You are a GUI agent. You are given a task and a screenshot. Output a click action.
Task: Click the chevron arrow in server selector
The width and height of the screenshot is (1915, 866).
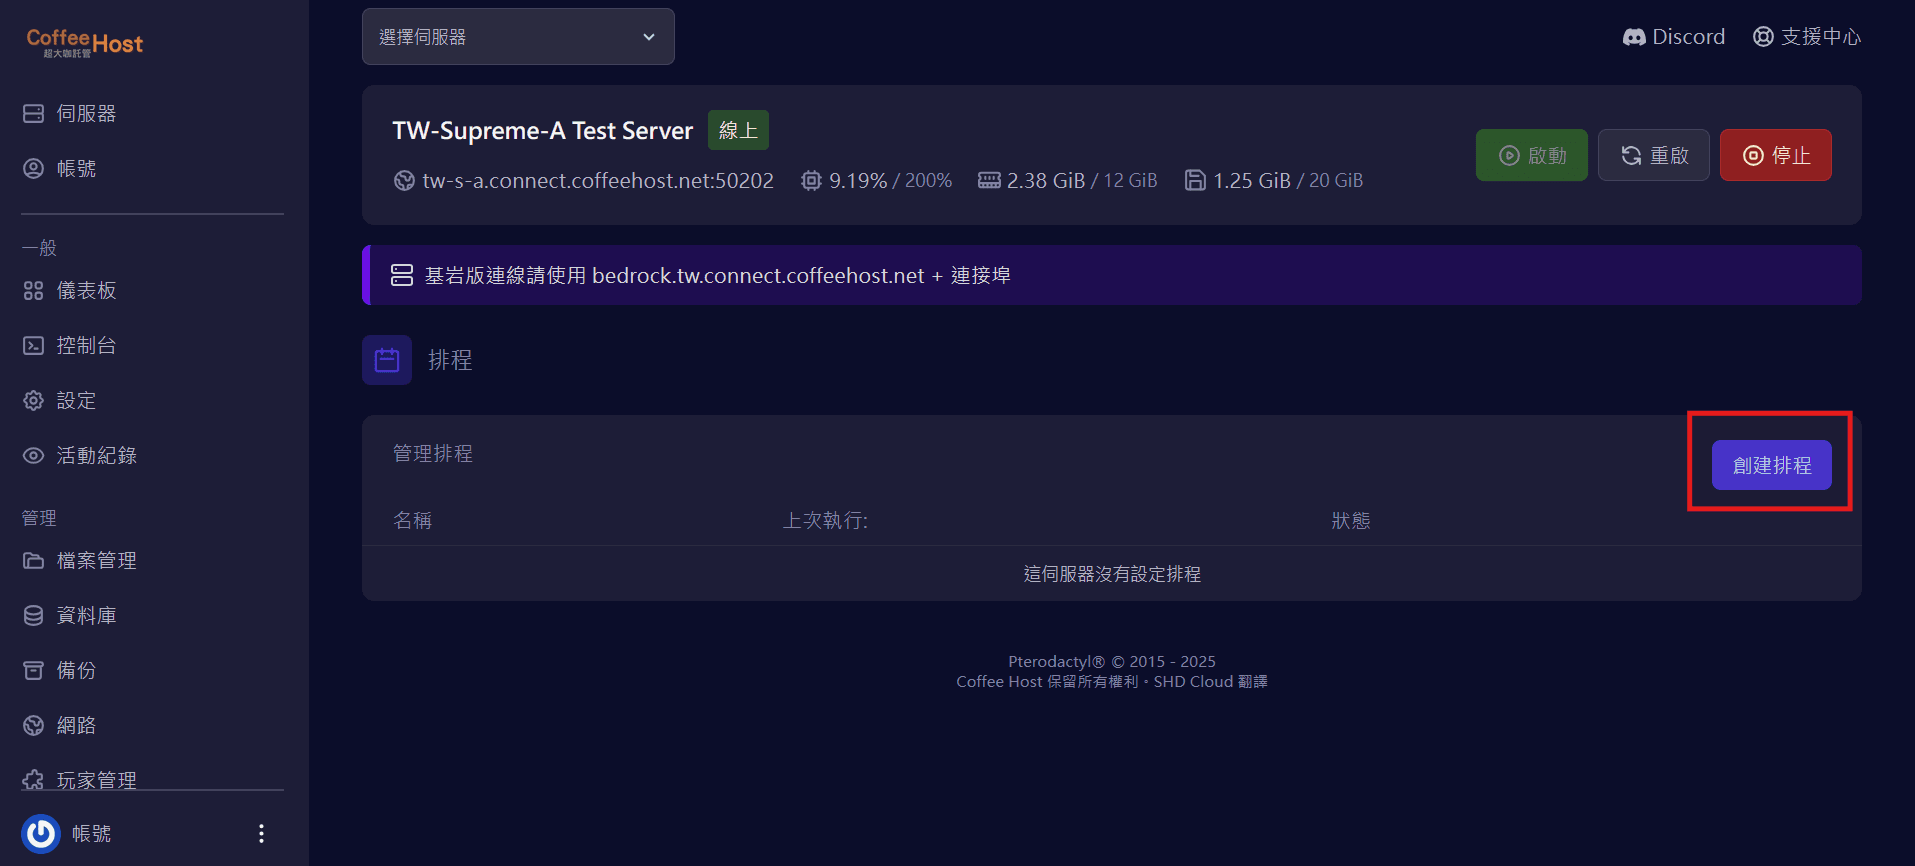pyautogui.click(x=649, y=37)
